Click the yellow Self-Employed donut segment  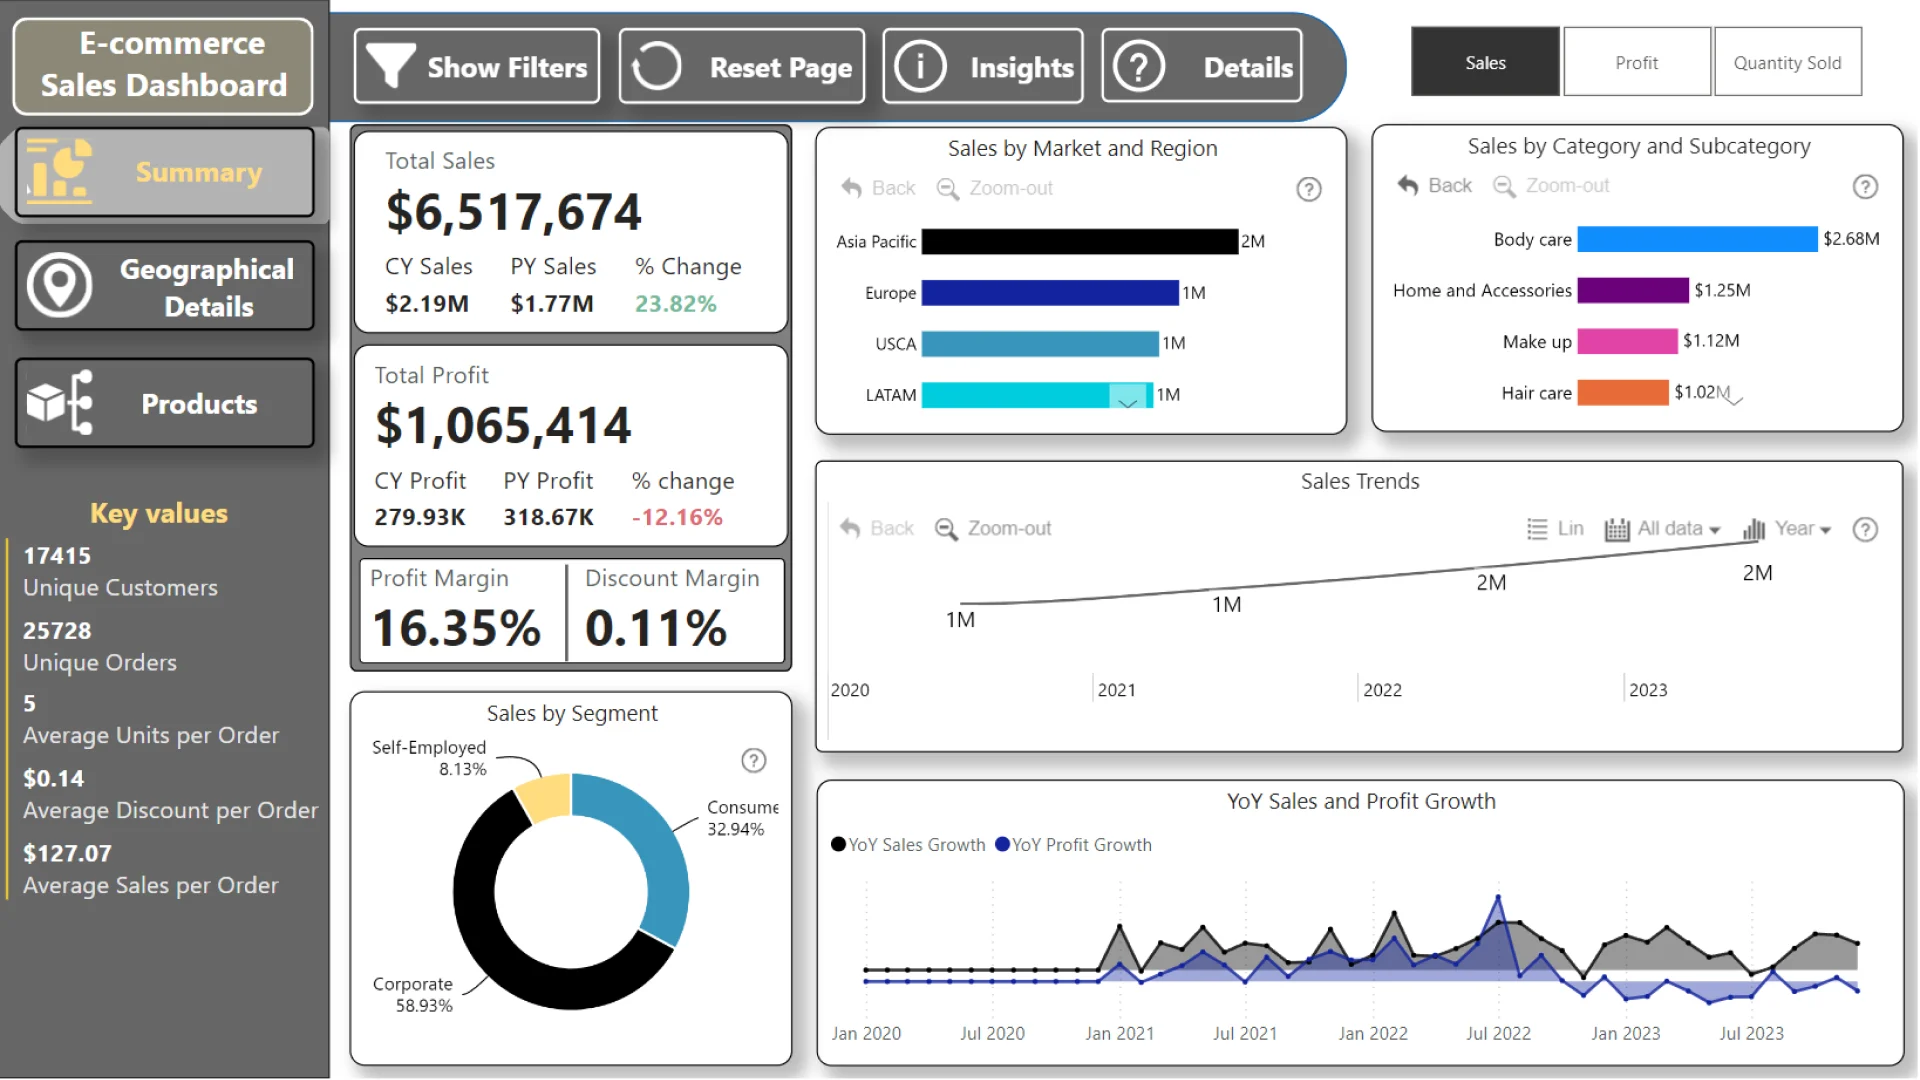click(547, 797)
